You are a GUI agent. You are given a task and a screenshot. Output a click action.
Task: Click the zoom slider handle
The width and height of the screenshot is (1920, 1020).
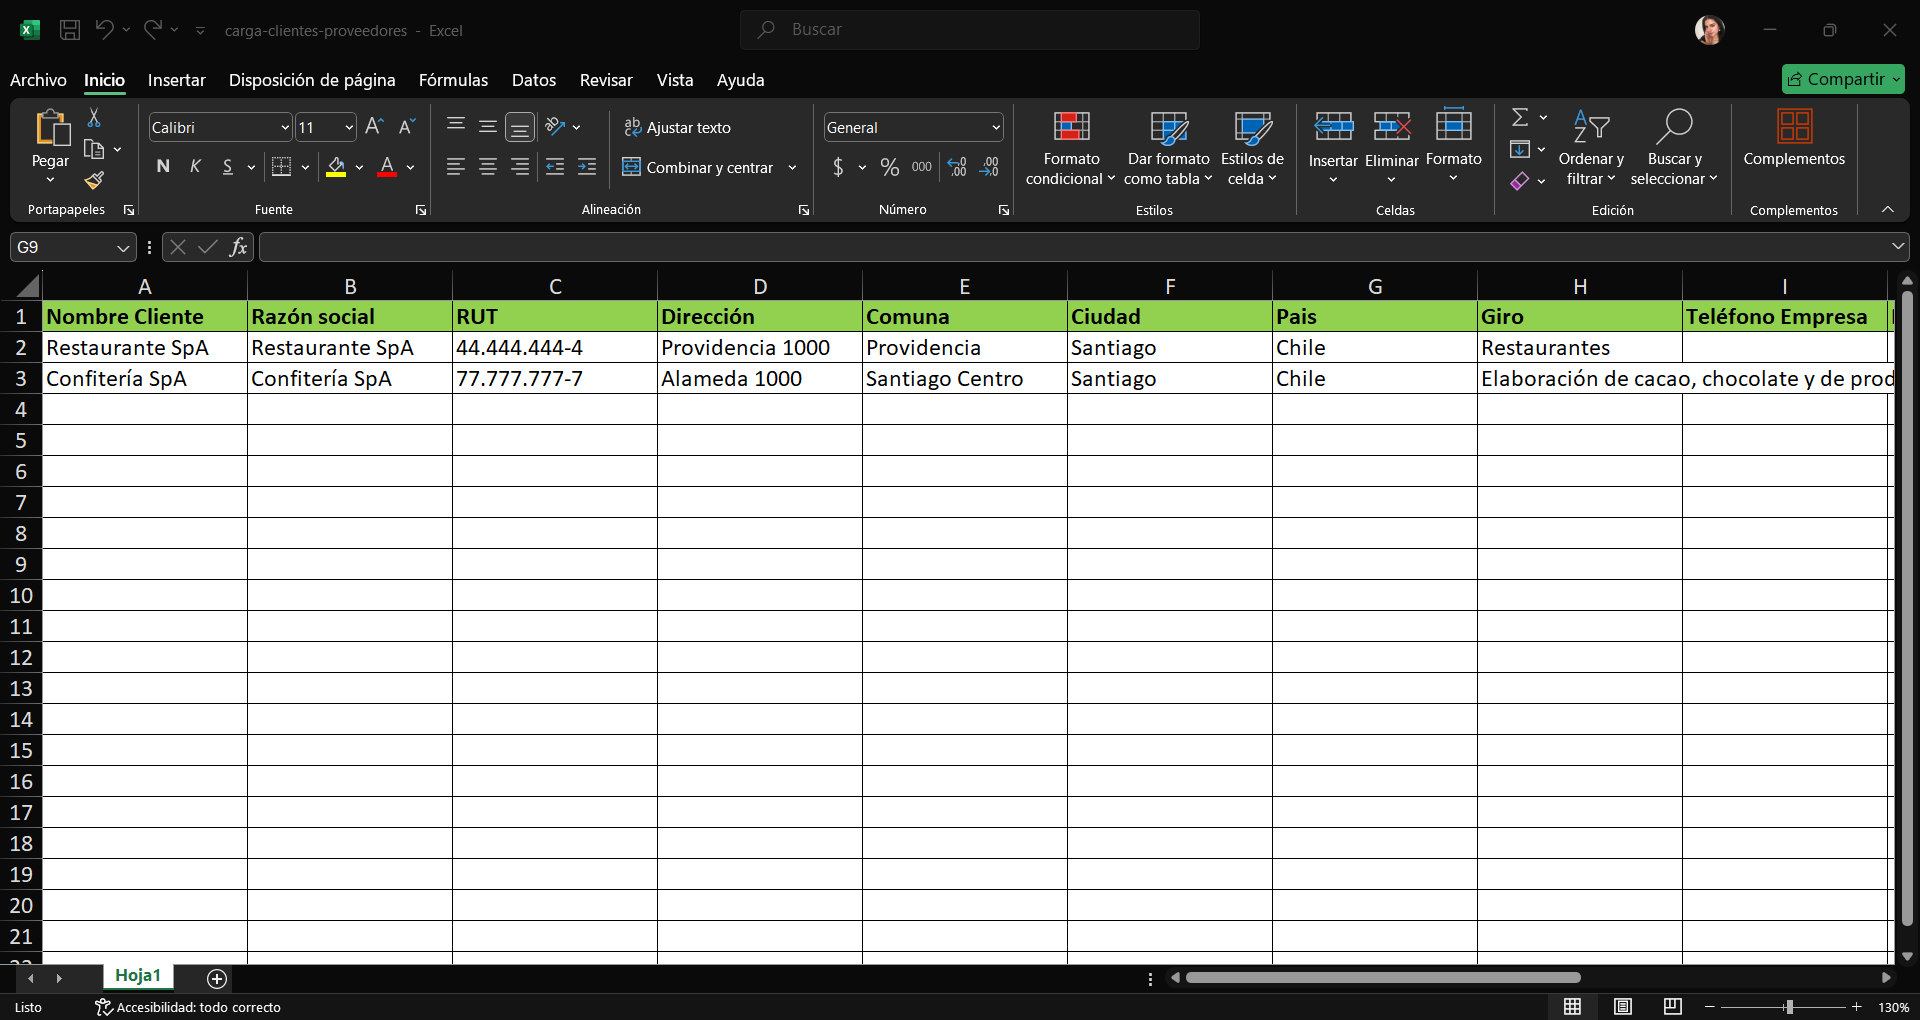click(1789, 1007)
